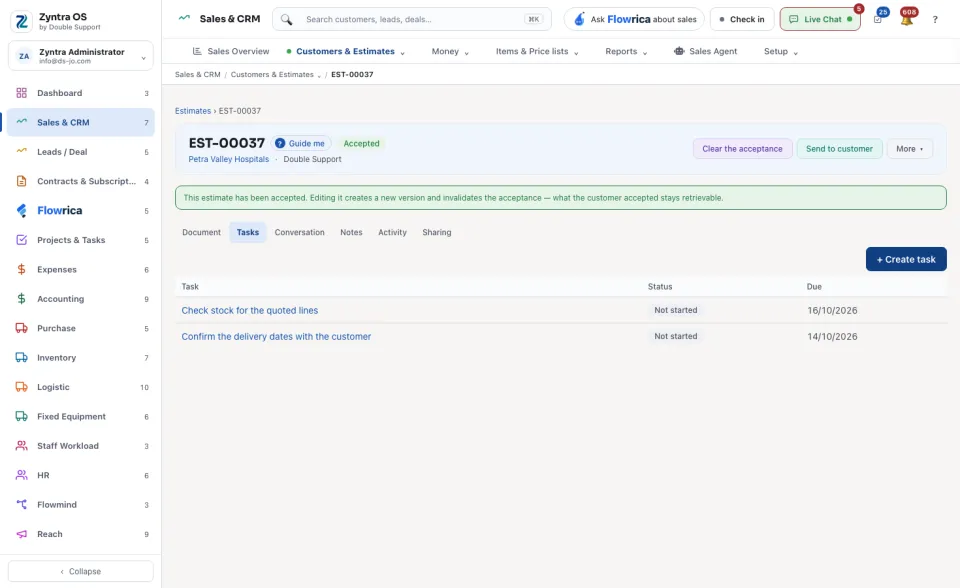Open the notifications bell icon
The width and height of the screenshot is (960, 588).
click(907, 20)
